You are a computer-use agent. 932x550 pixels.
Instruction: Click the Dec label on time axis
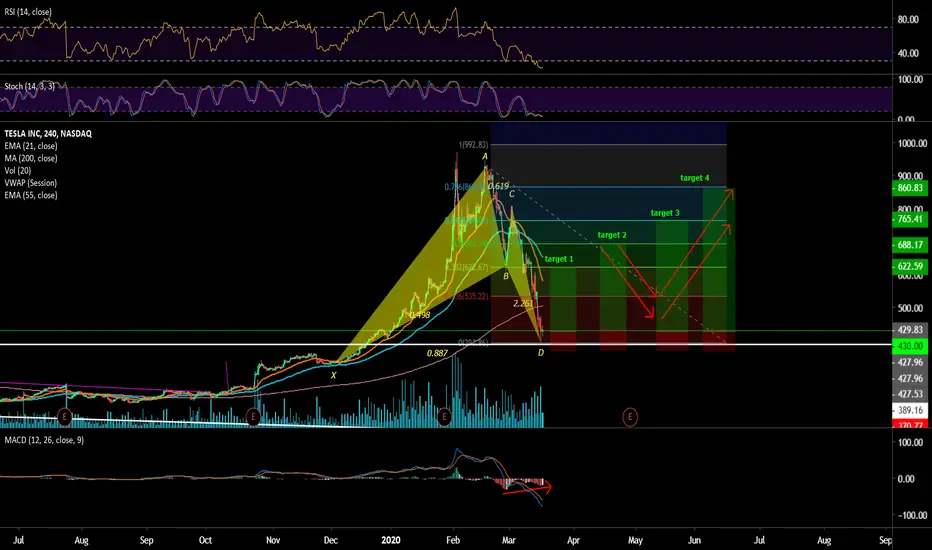tap(330, 540)
